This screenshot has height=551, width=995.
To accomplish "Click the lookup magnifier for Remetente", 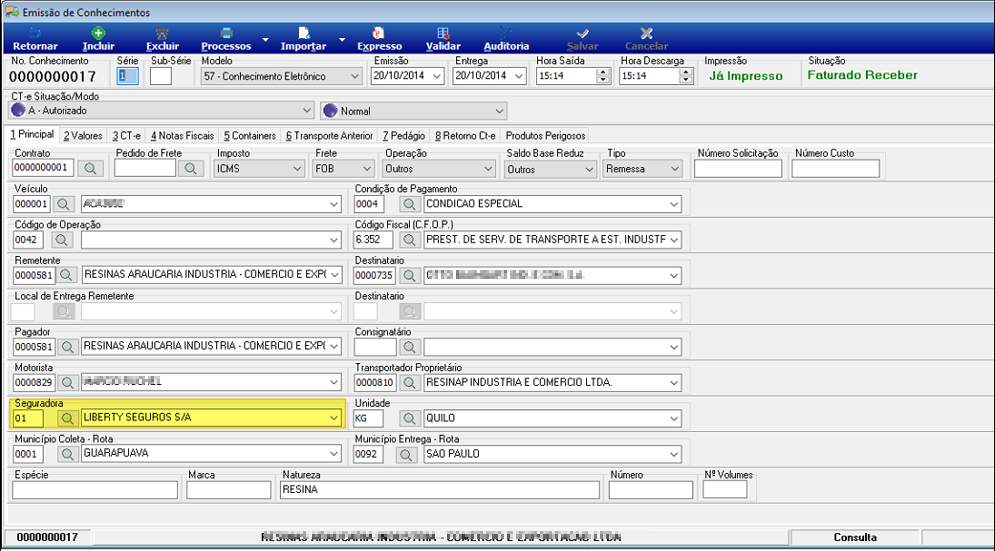I will 67,276.
